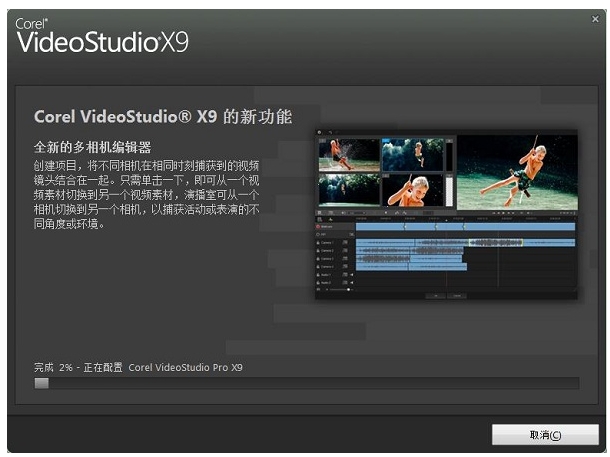Screen dimensions: 610x457
Task: Click the Corel VideoStudio X9 logo
Action: pyautogui.click(x=102, y=36)
